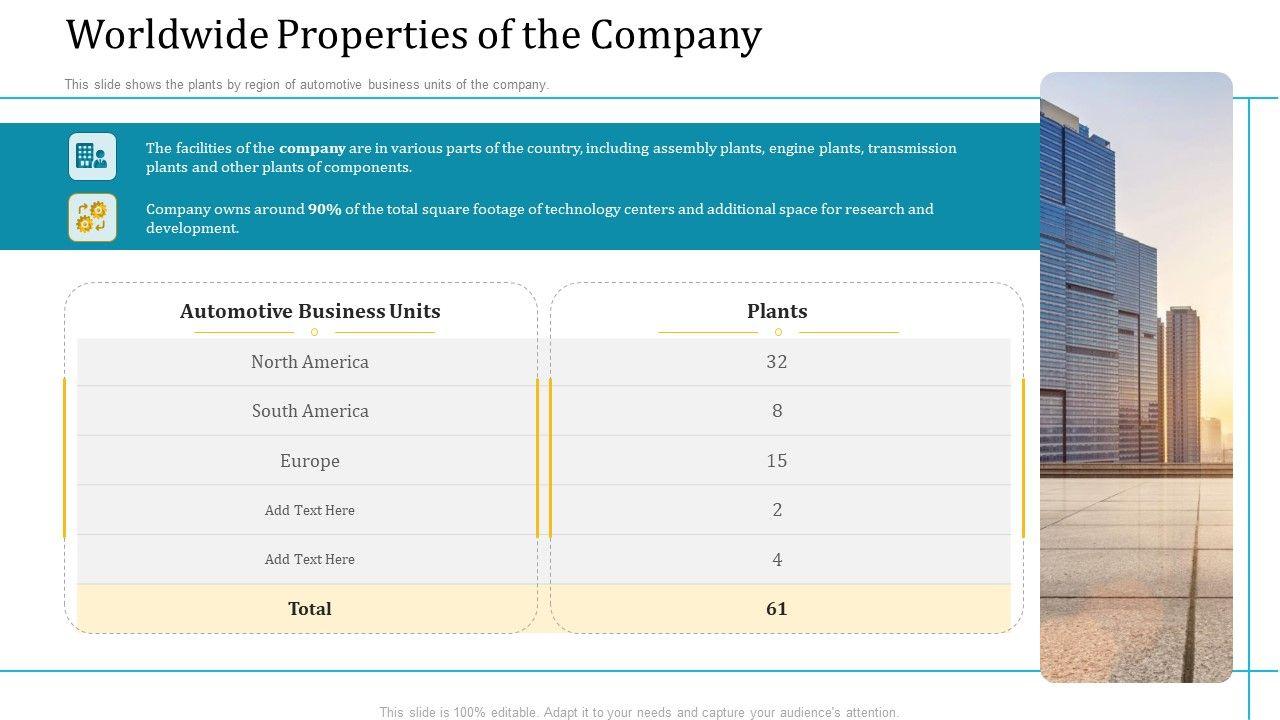Click the building facilities icon
The width and height of the screenshot is (1280, 720).
(x=92, y=157)
